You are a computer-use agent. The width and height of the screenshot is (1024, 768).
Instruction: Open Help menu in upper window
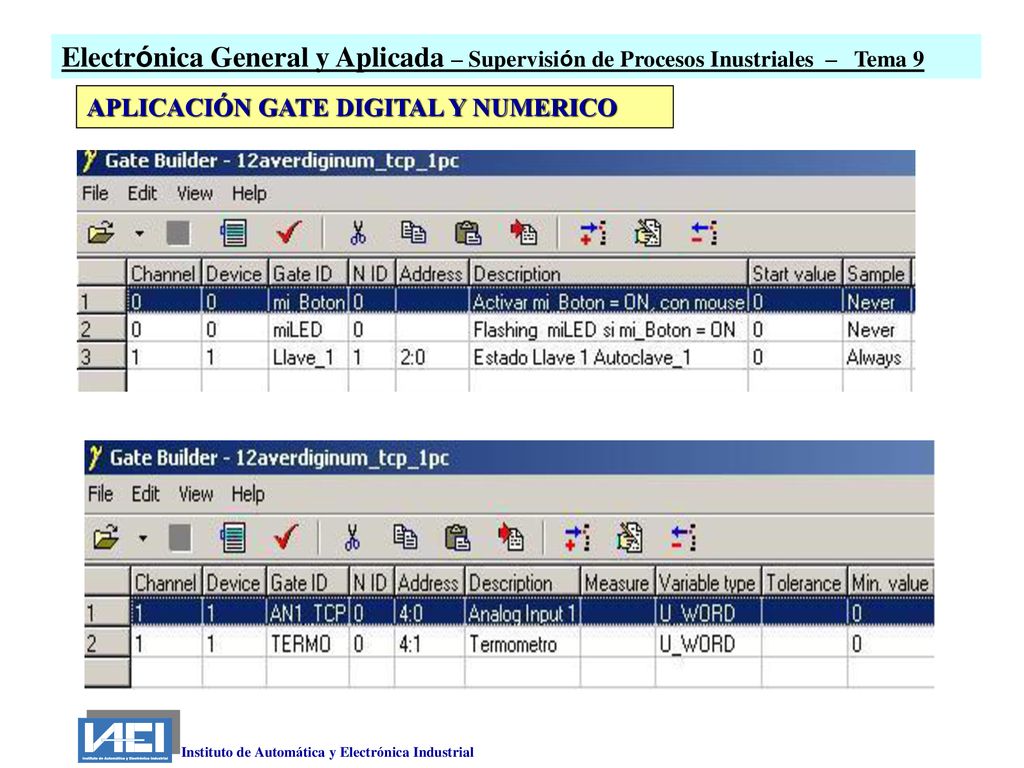[249, 194]
